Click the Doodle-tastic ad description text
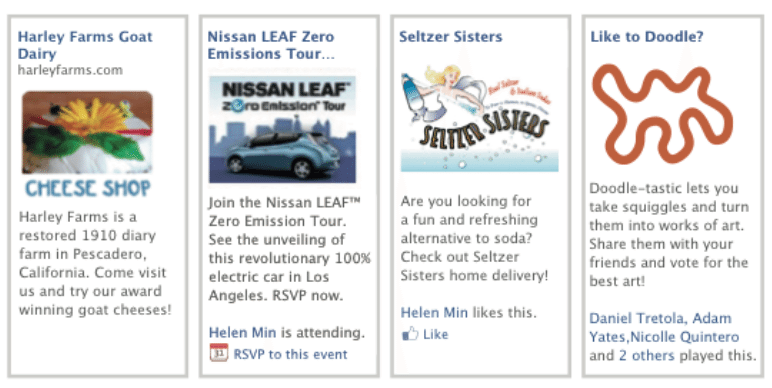 [x=669, y=234]
